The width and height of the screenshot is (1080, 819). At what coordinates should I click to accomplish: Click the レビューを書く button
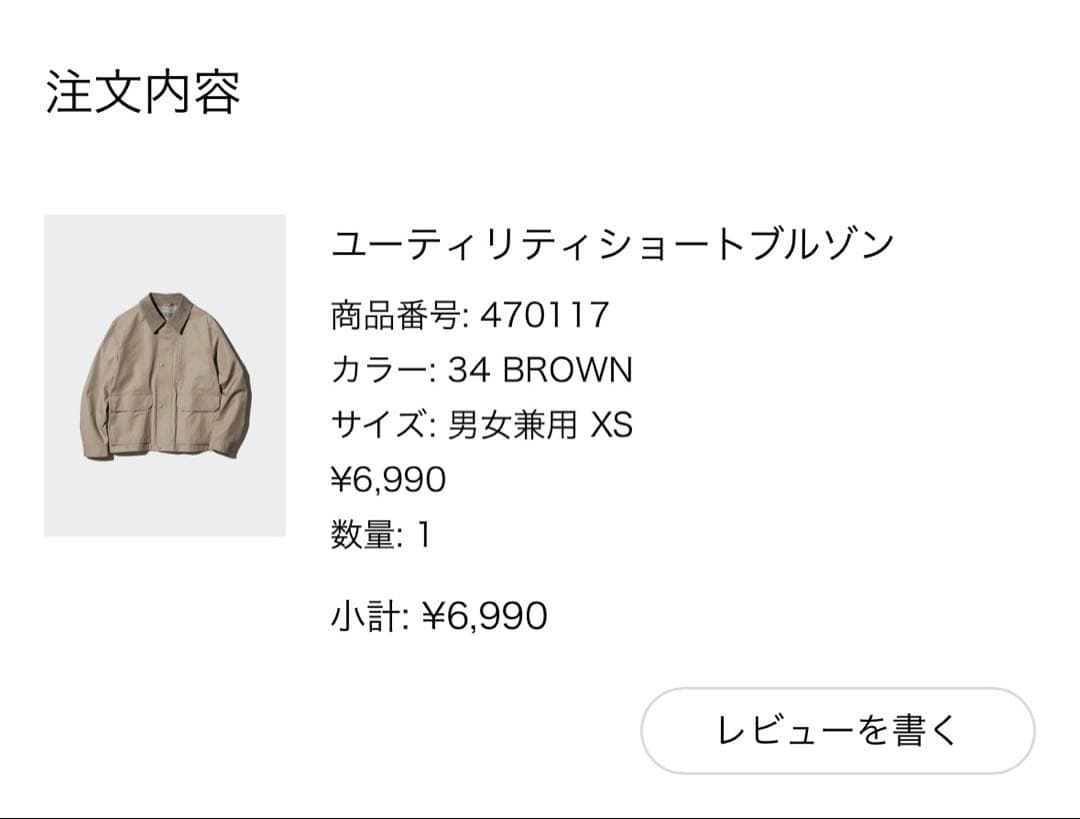click(x=837, y=730)
